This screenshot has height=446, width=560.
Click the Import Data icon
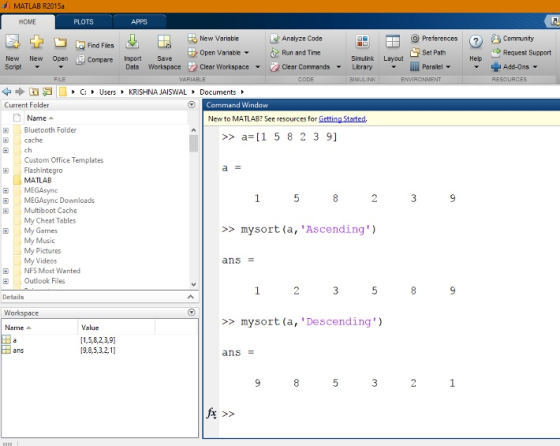(132, 42)
